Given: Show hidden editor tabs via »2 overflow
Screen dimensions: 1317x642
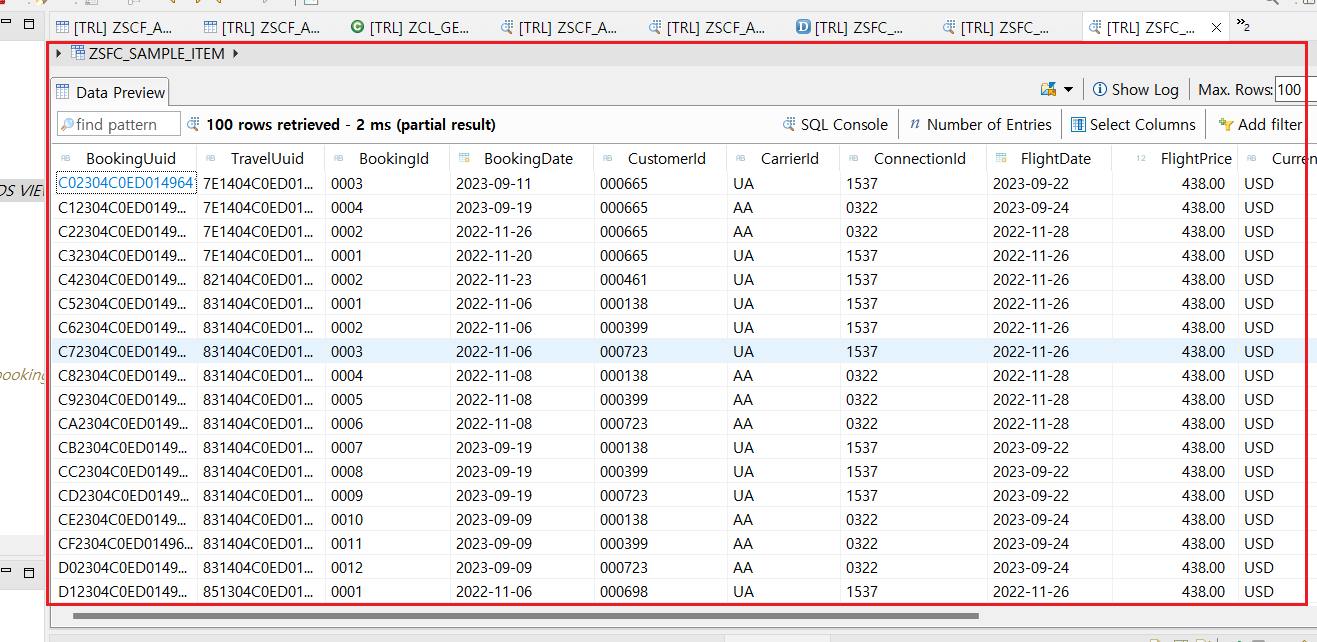Looking at the screenshot, I should click(x=1243, y=25).
